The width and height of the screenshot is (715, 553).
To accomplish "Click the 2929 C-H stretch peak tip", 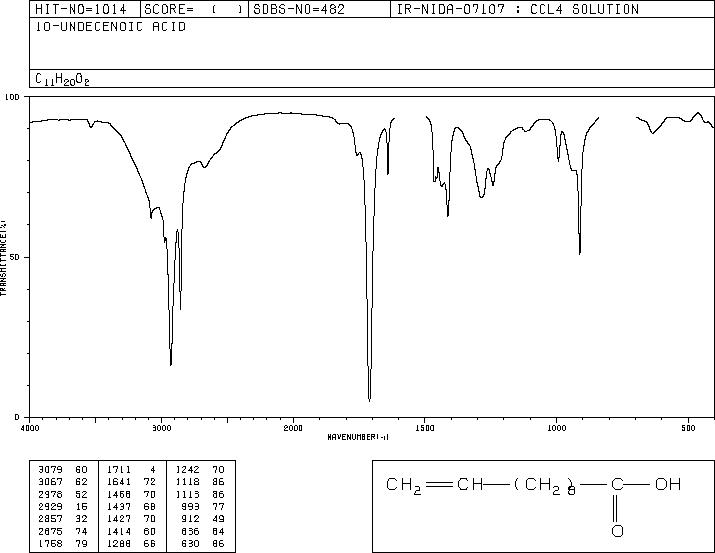I will pyautogui.click(x=171, y=363).
